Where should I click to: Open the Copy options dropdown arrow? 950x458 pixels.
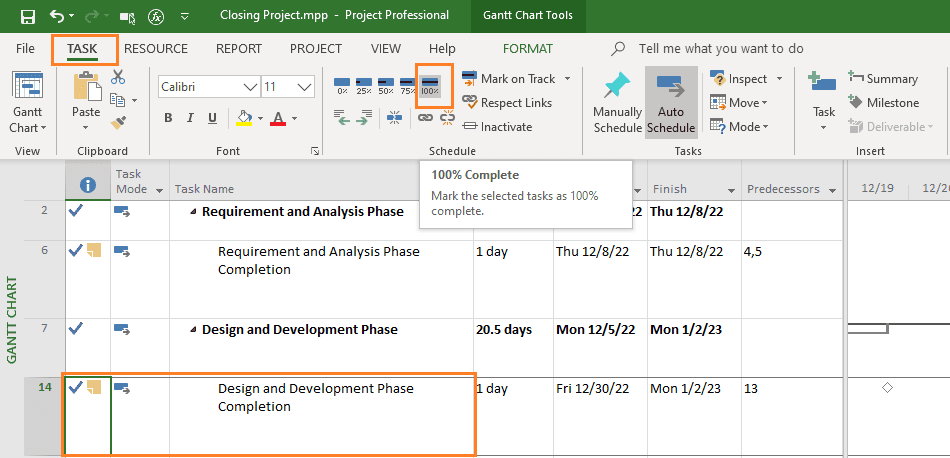coord(134,101)
